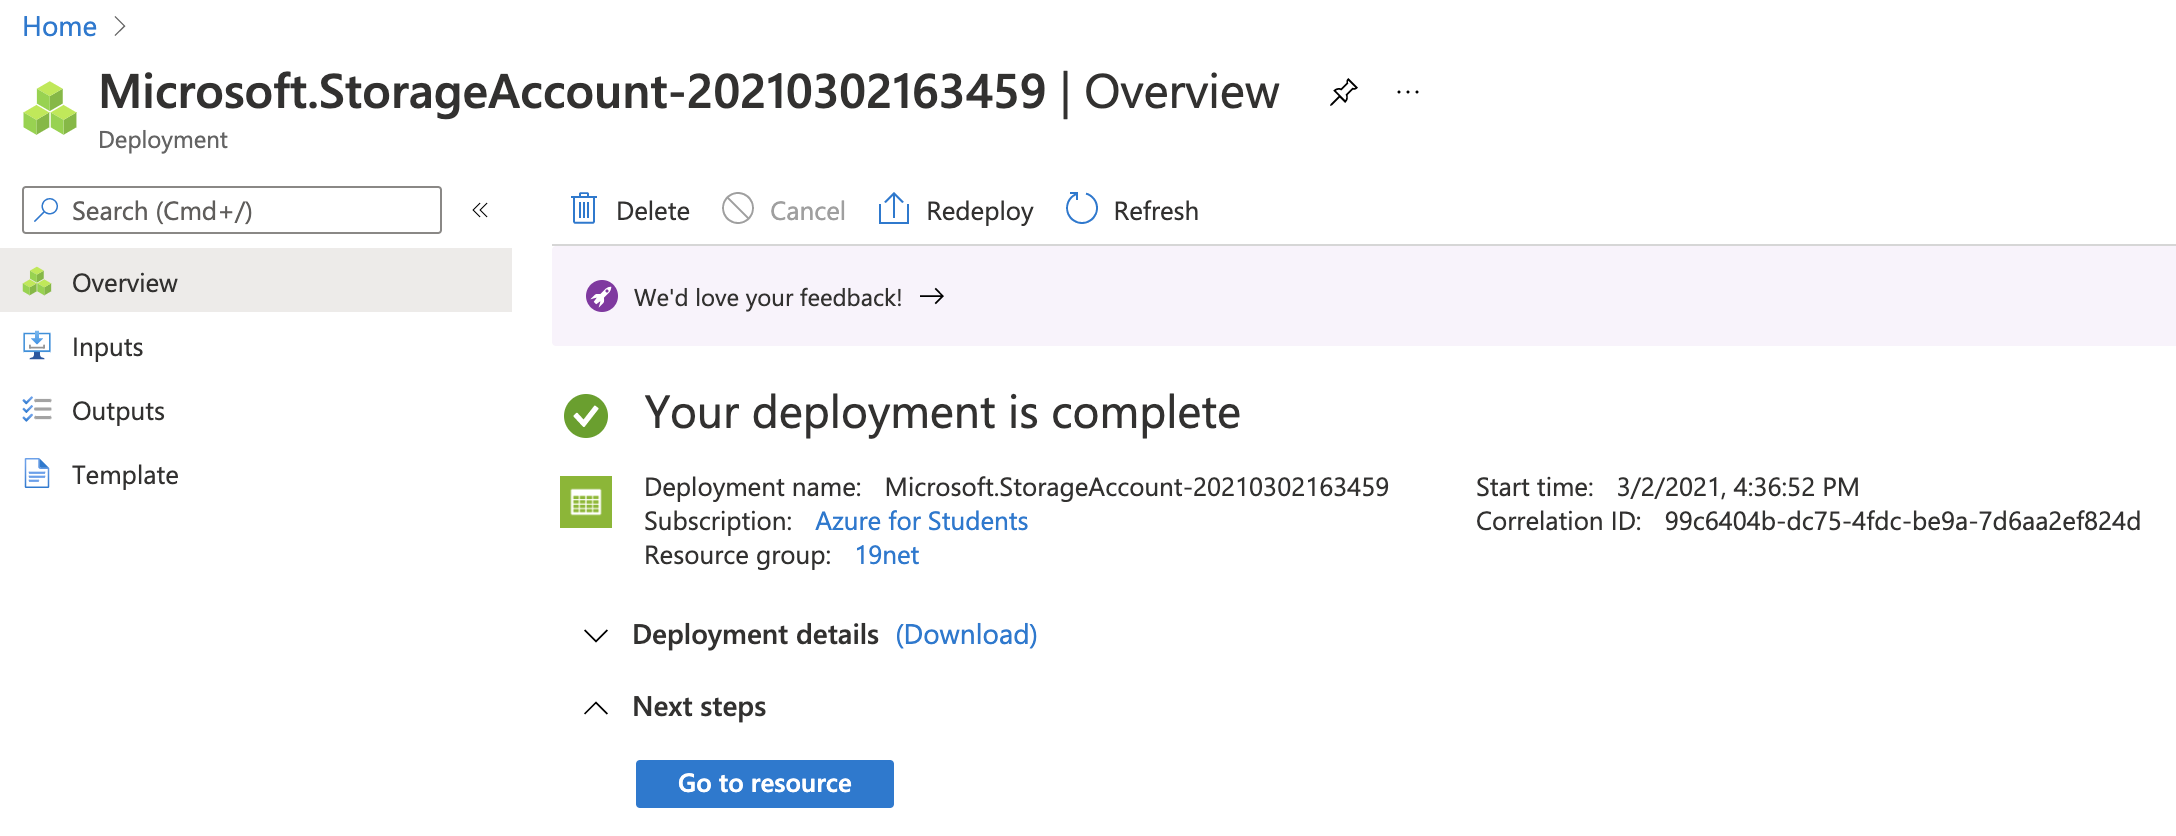
Task: Click the Inputs monitor sidebar icon
Action: (x=37, y=346)
